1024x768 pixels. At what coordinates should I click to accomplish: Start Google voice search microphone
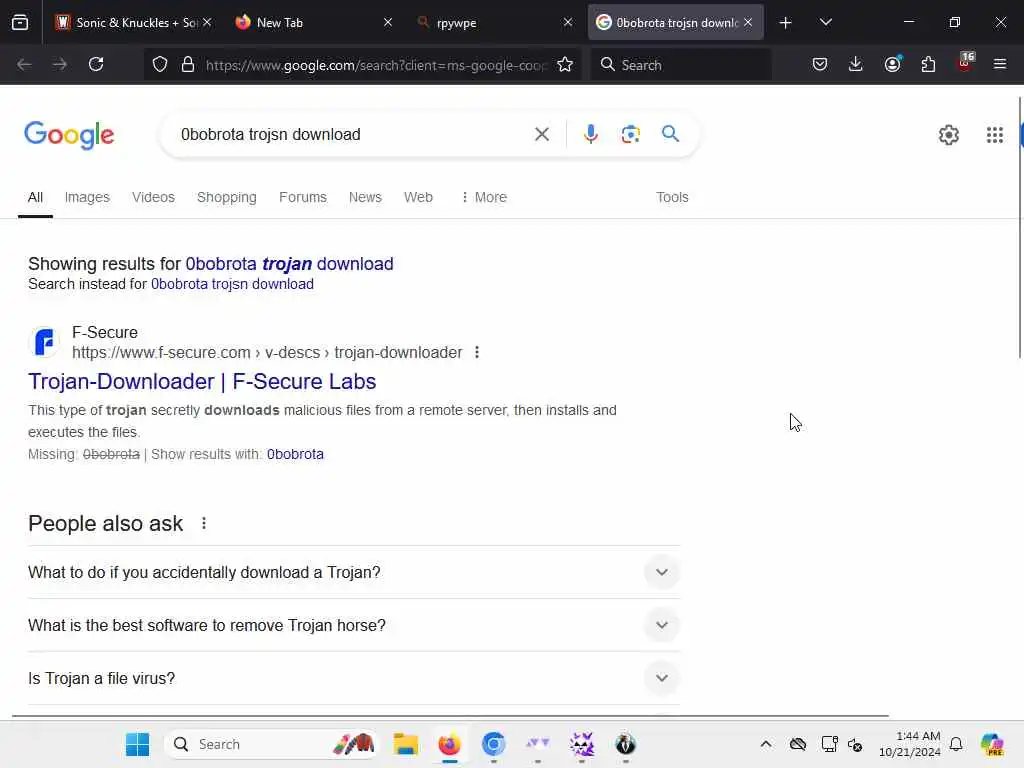590,135
